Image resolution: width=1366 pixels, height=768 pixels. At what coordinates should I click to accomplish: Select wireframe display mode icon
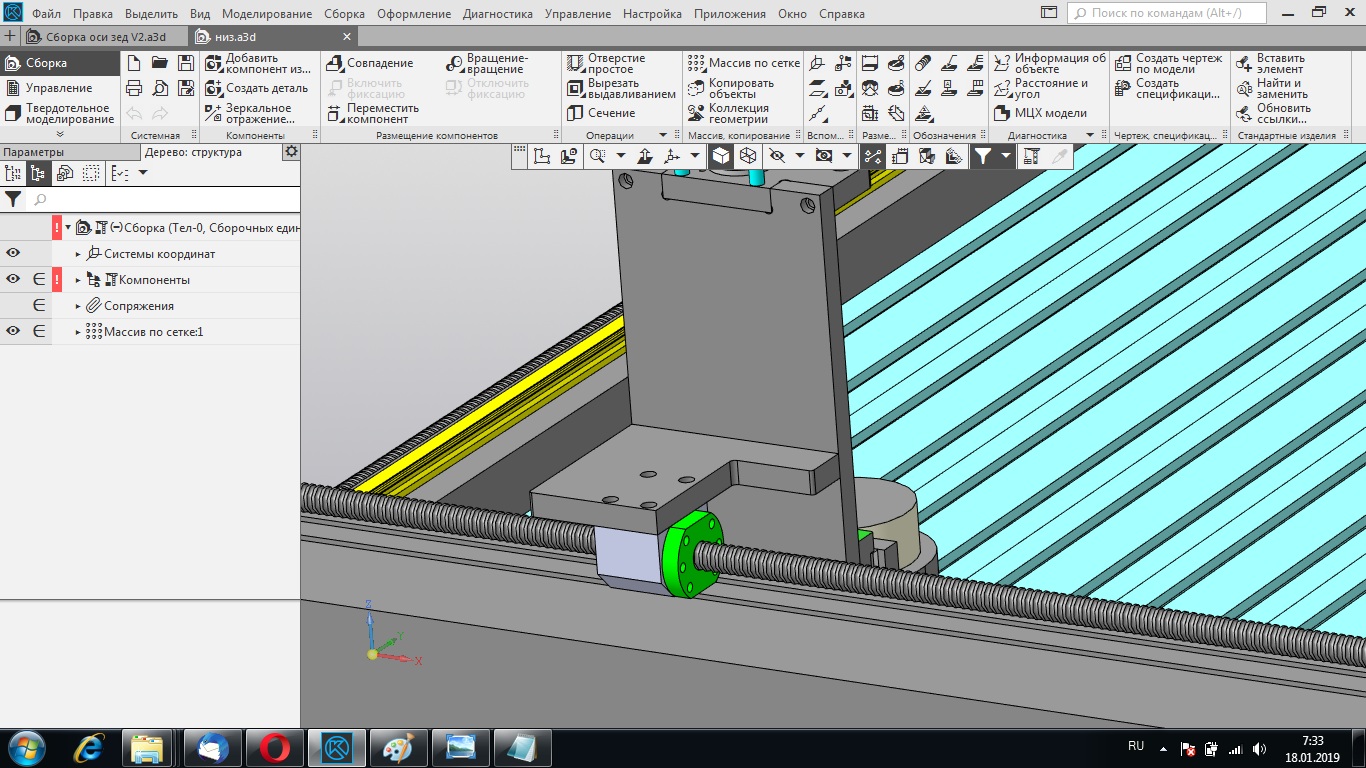[747, 156]
